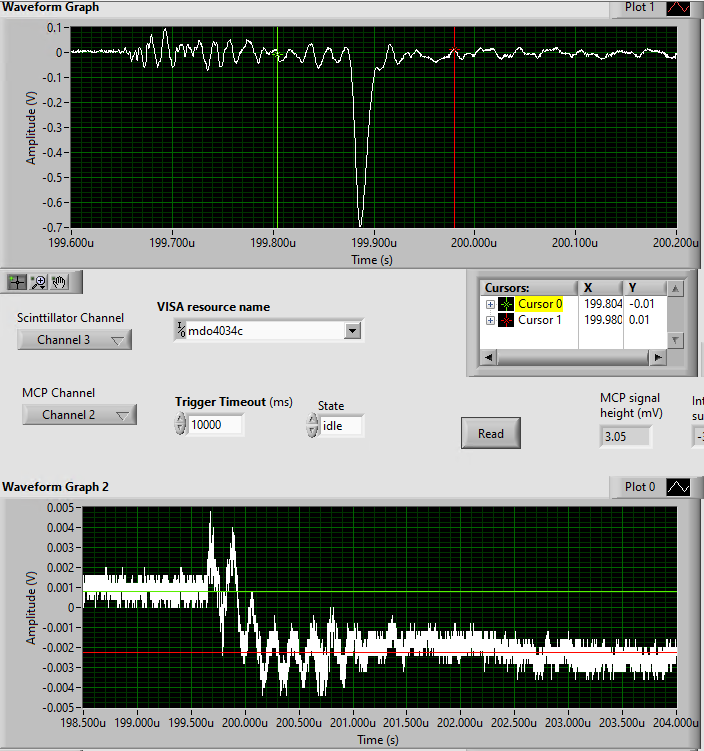The image size is (704, 751).
Task: Click the Cursor 1 Y value 0.01
Action: 639,320
